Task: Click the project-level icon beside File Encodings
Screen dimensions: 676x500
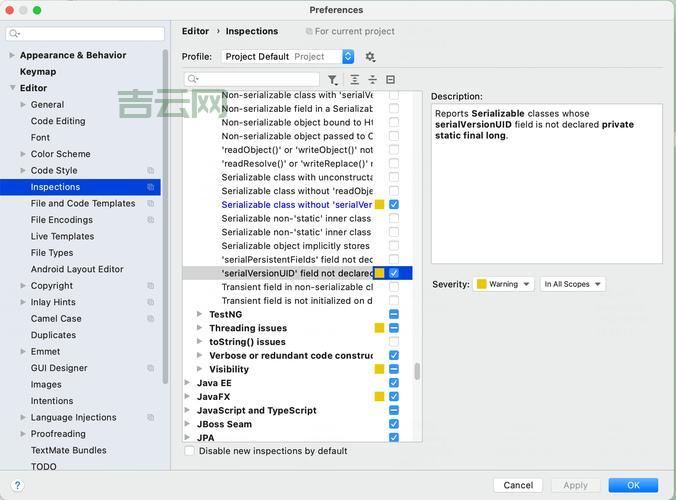Action: click(150, 220)
